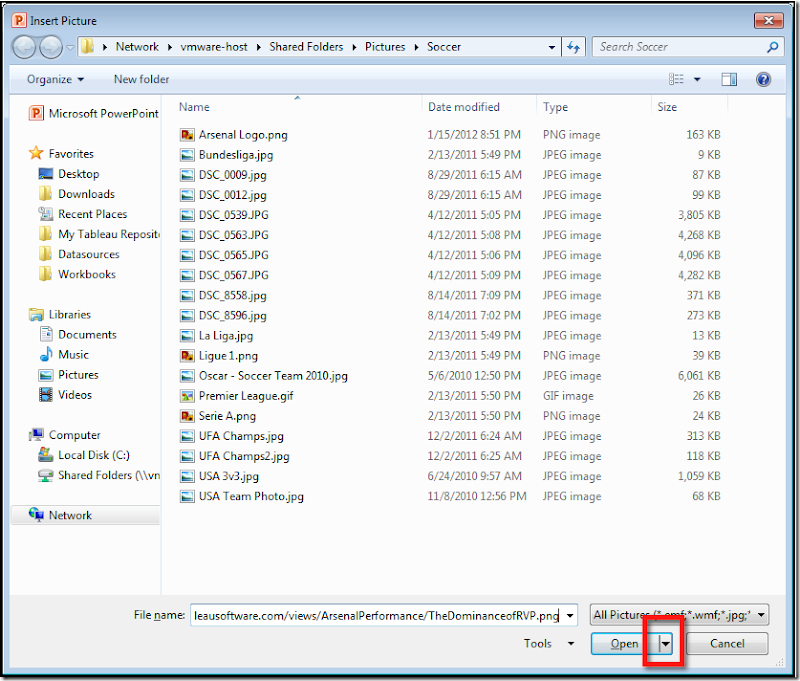The image size is (800, 681).
Task: Click the Open button
Action: point(625,644)
